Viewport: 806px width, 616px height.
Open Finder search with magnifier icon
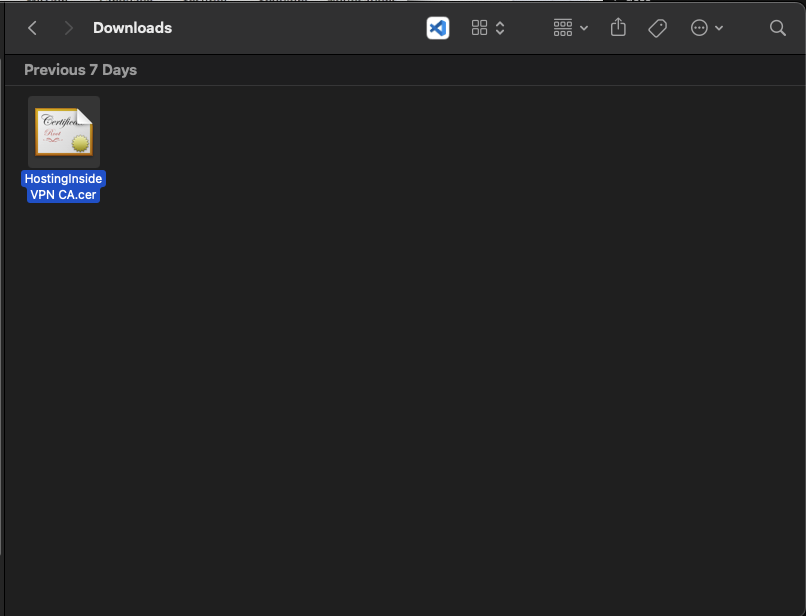[x=778, y=28]
